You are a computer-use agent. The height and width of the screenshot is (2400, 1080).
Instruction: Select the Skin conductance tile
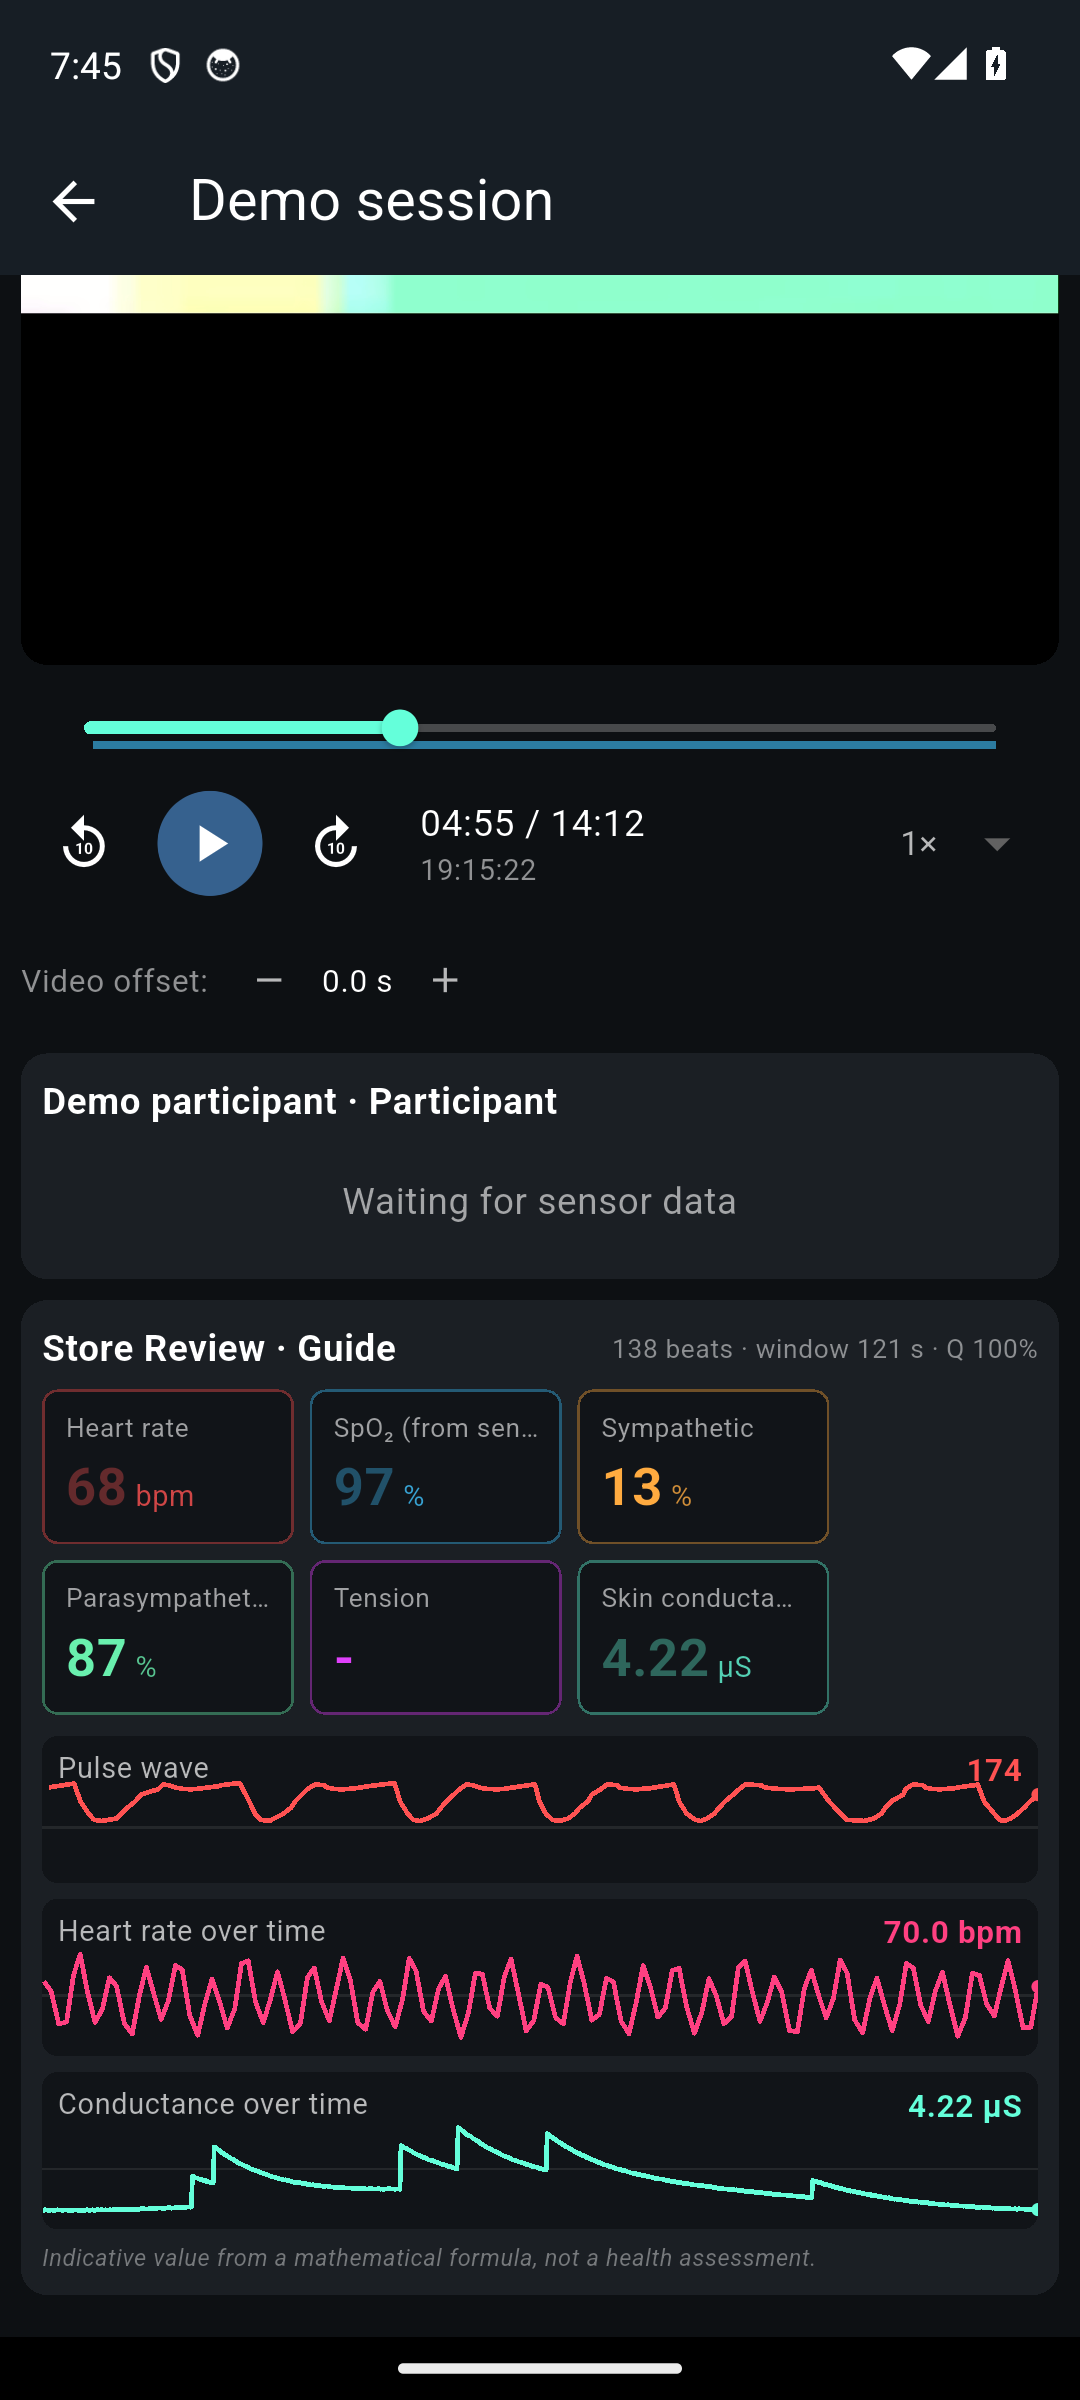[x=703, y=1637]
